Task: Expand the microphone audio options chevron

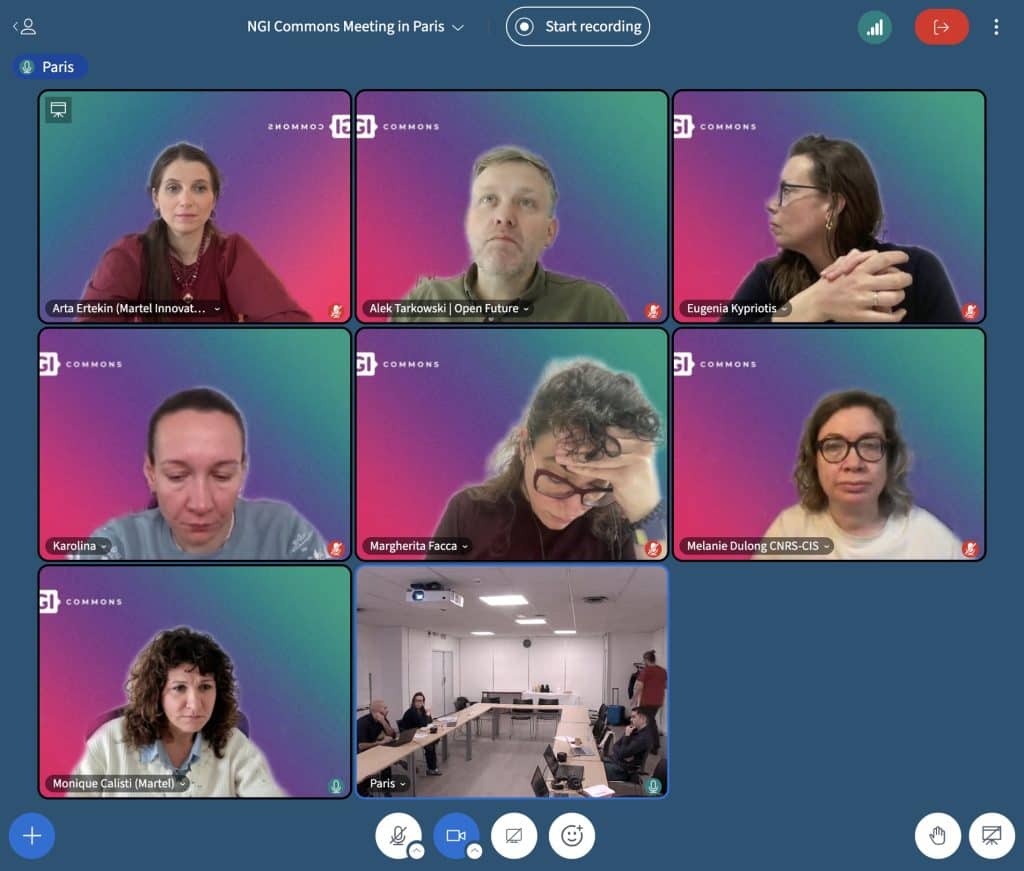Action: [x=416, y=851]
